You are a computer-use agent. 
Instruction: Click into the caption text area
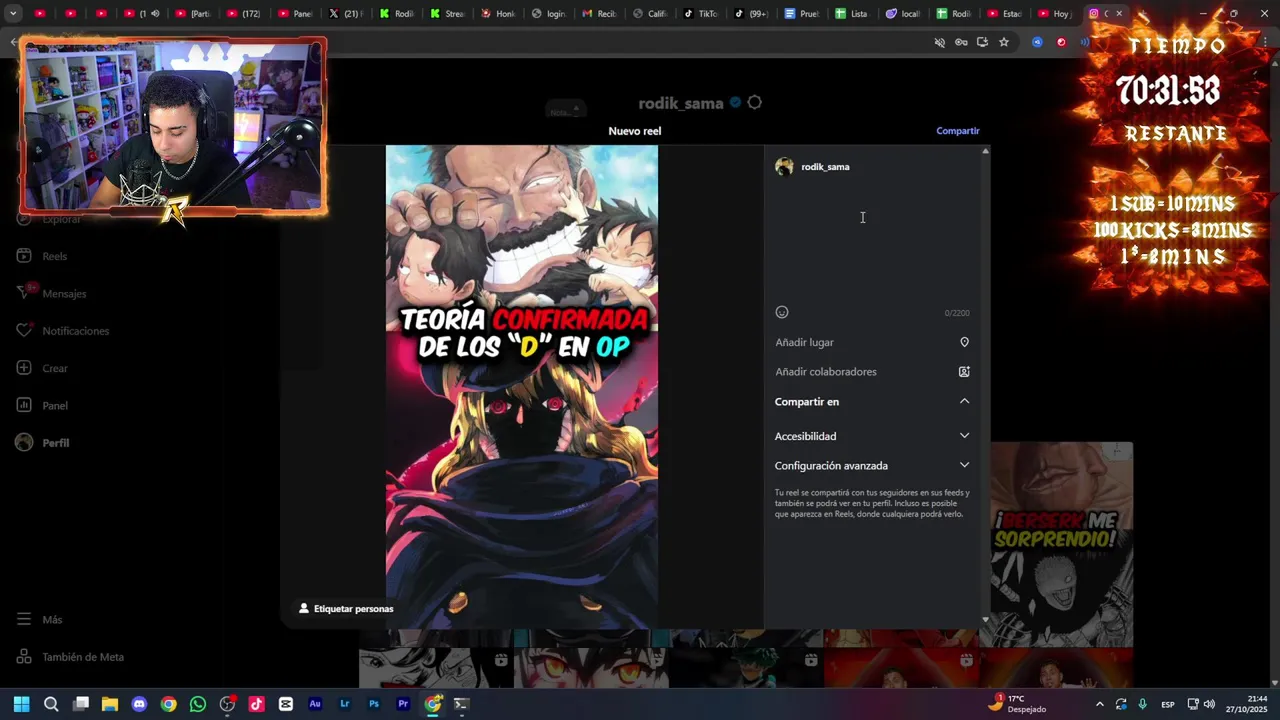(x=872, y=240)
